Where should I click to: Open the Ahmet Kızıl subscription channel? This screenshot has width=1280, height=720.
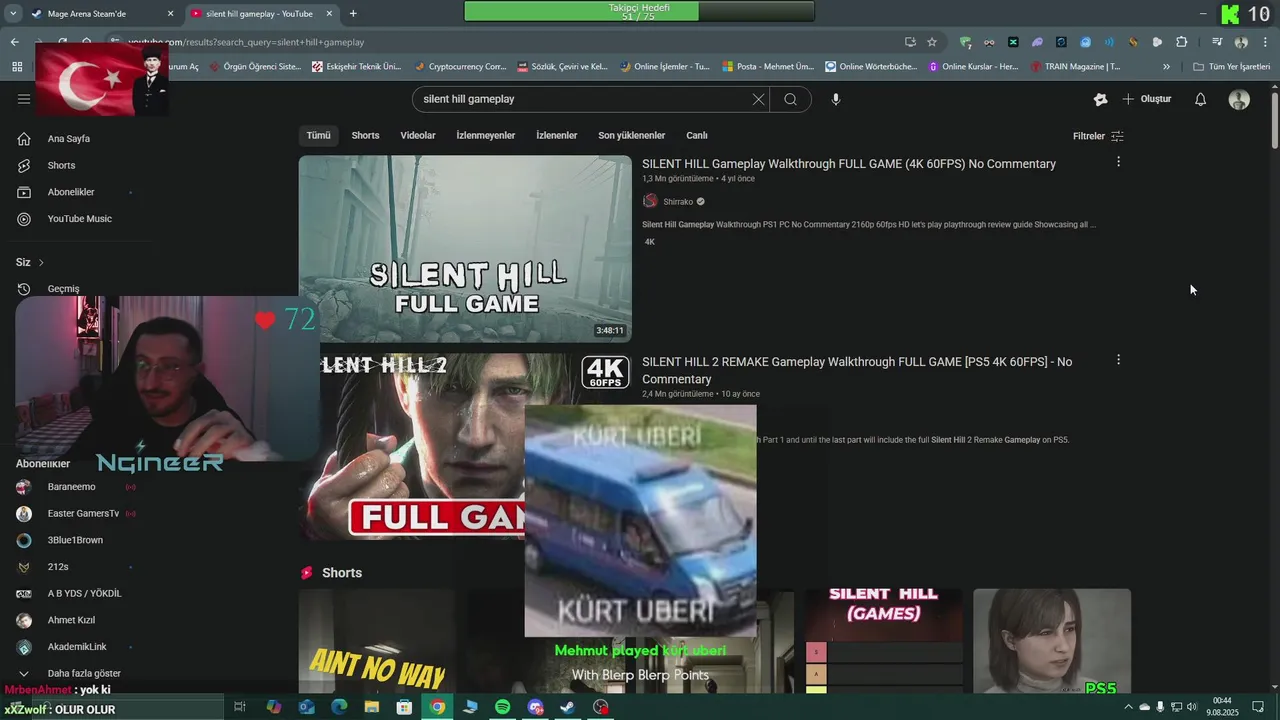[72, 620]
